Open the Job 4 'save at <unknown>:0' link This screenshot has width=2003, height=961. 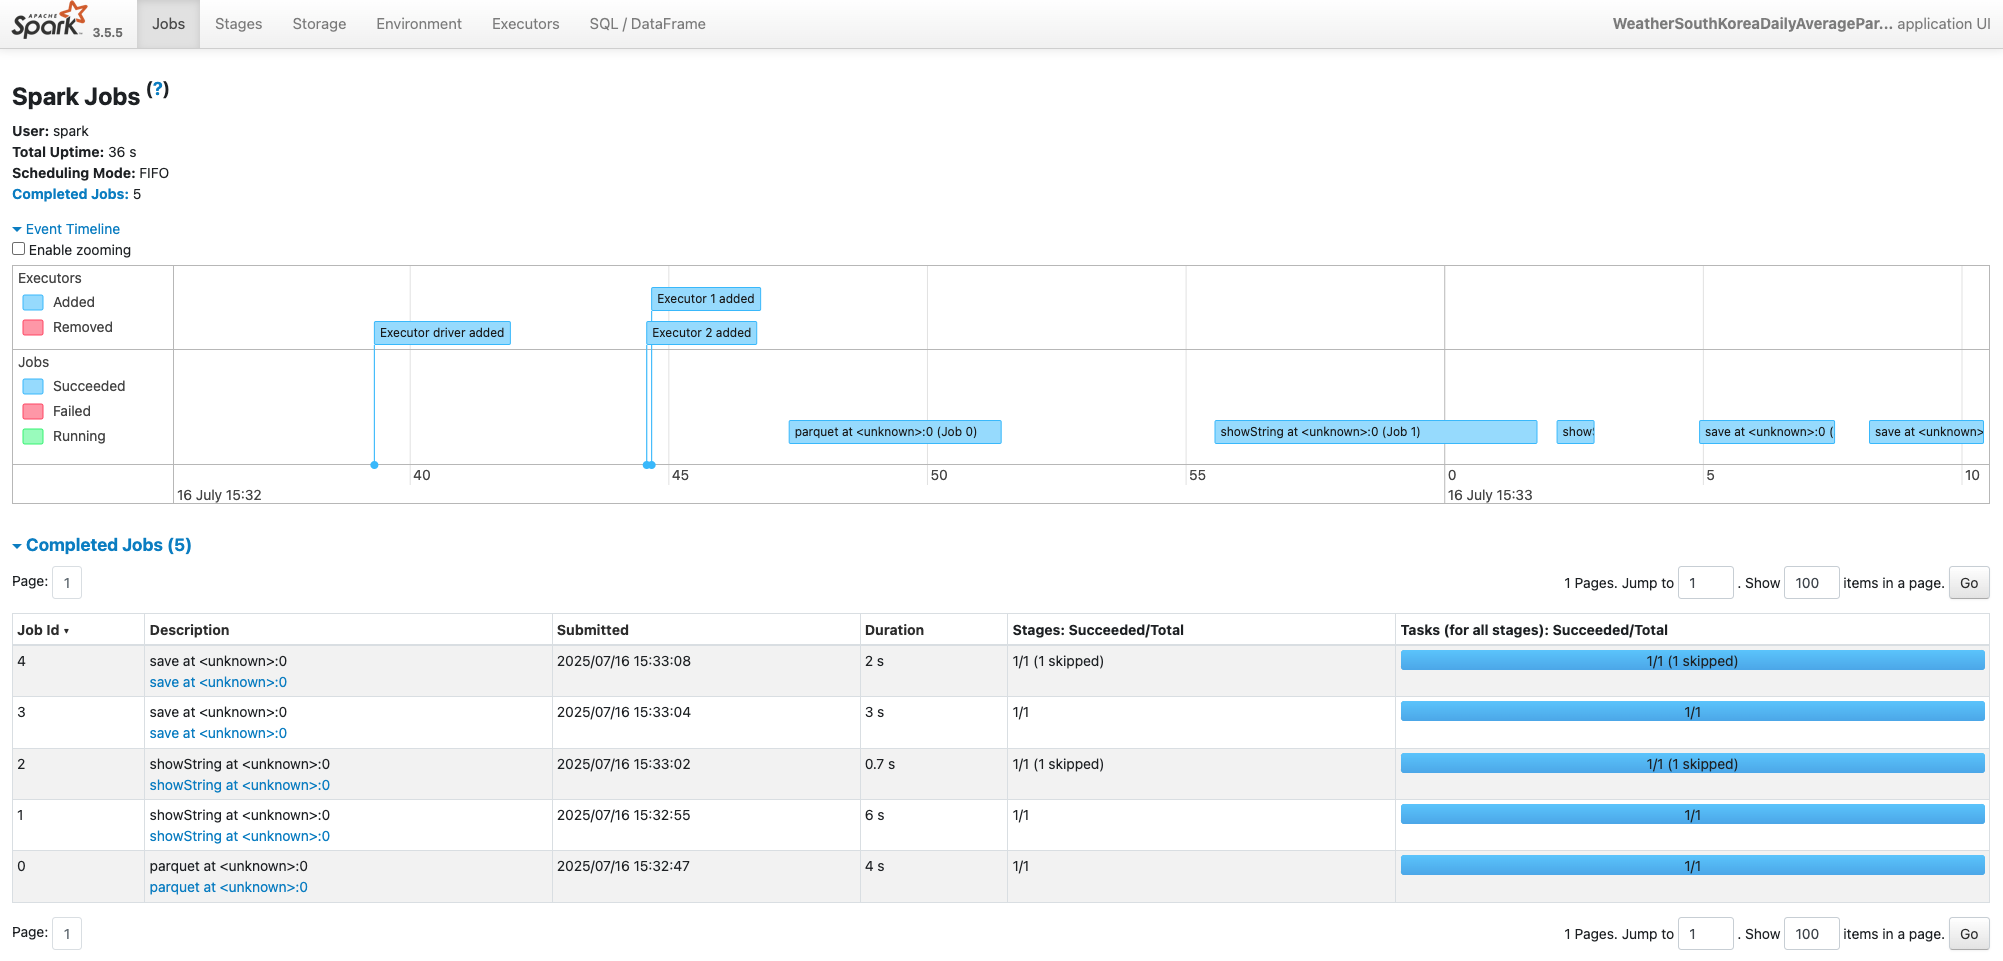[x=218, y=682]
